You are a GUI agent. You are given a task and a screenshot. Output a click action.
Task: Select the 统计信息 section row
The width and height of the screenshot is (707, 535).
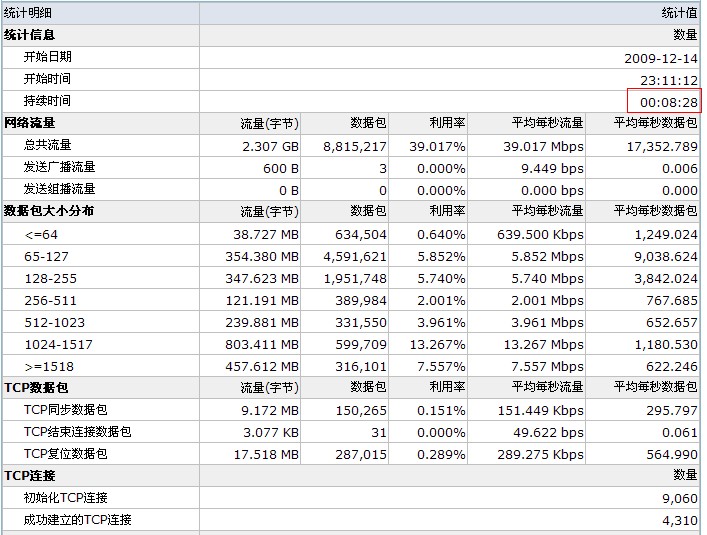tap(30, 35)
